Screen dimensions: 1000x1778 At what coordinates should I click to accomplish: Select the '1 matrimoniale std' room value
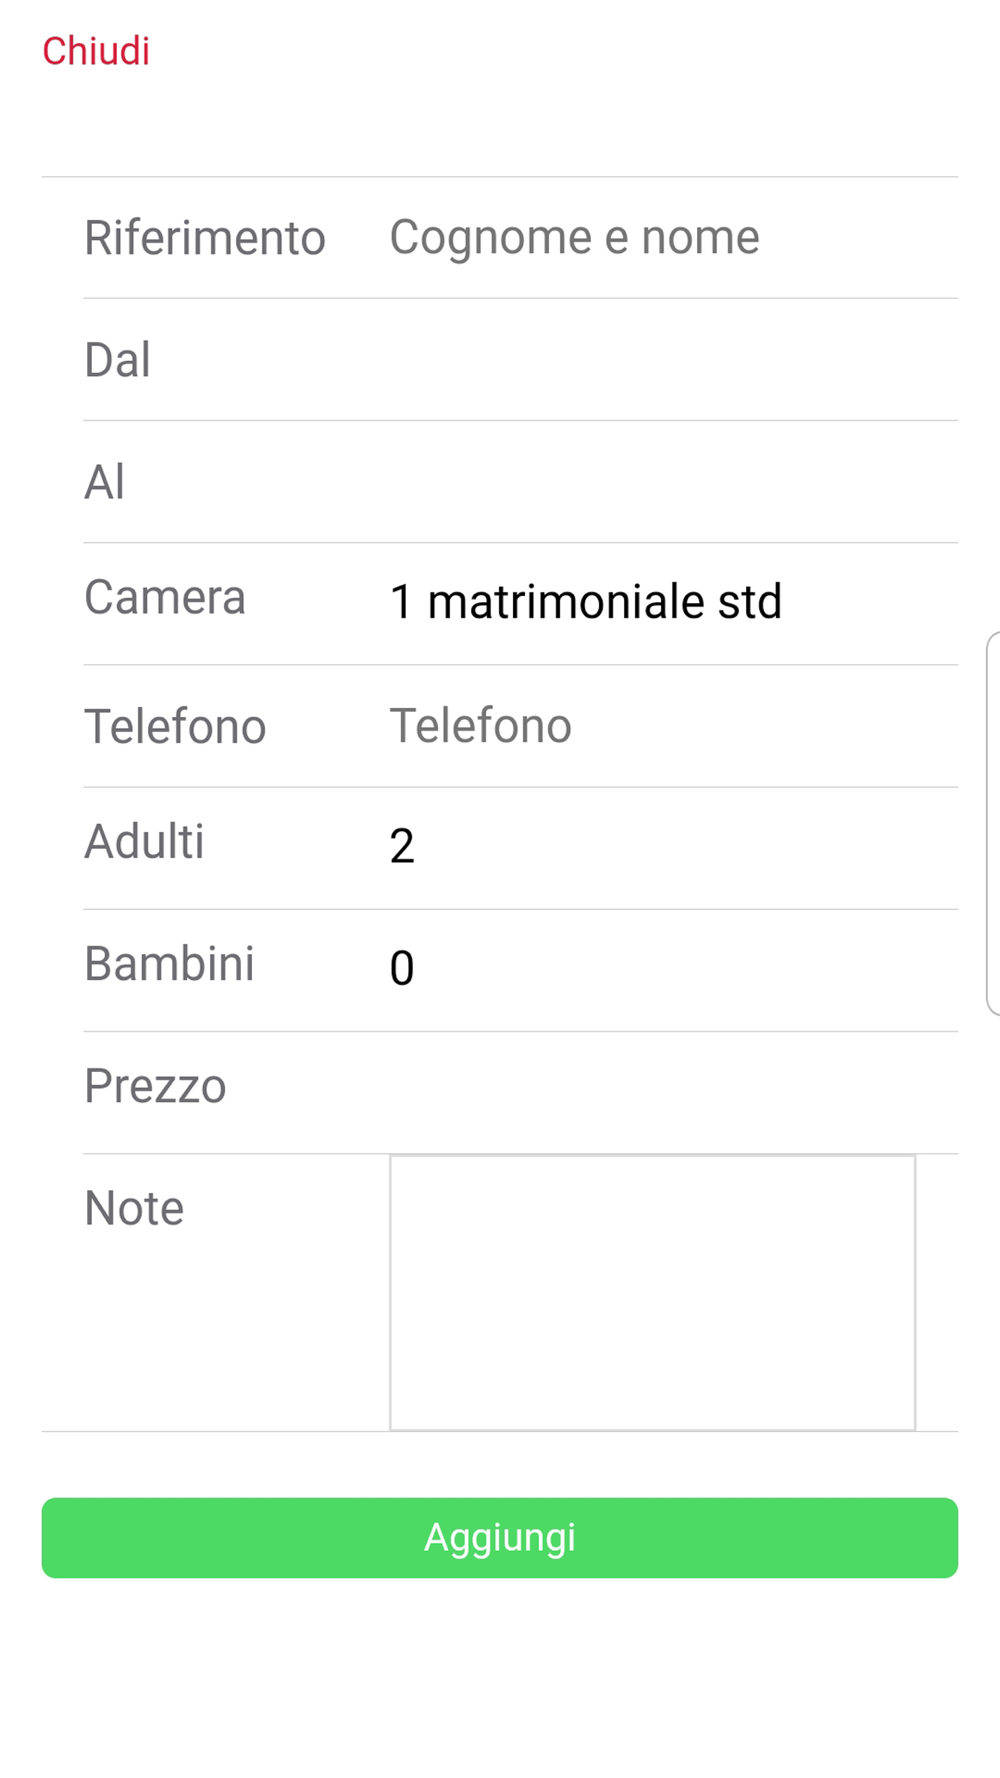[x=586, y=602]
